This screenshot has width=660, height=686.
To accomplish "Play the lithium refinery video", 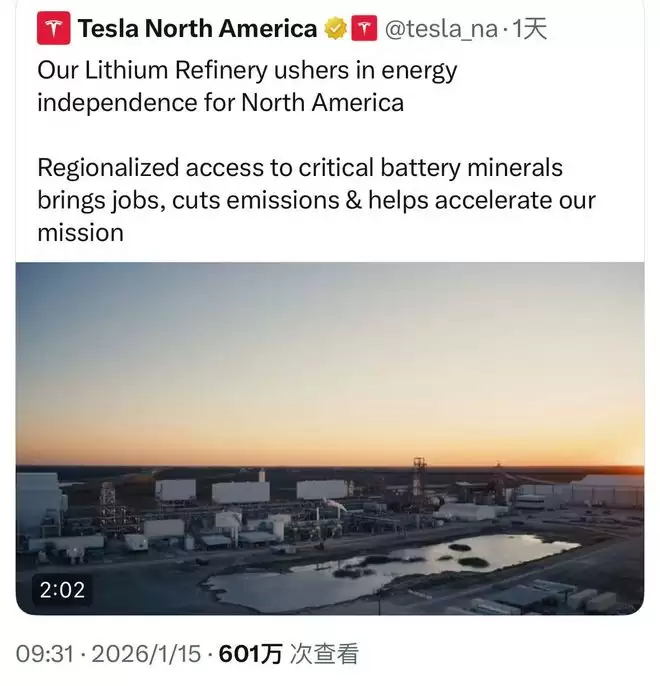I will [330, 438].
